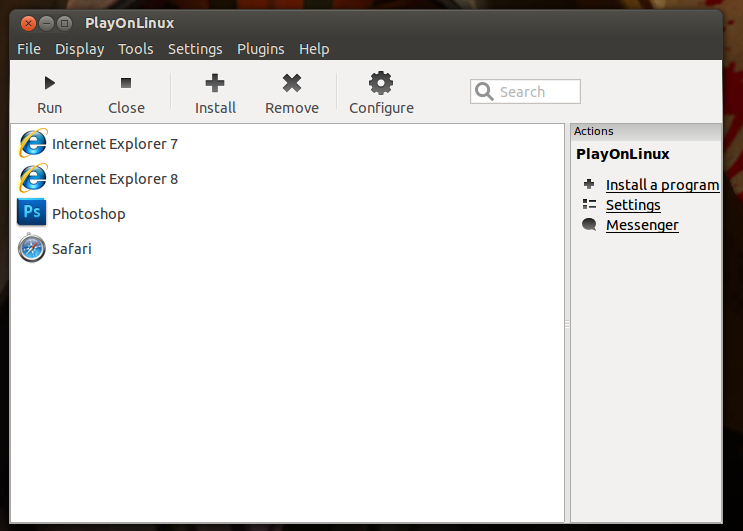Click the Remove X icon
This screenshot has width=743, height=531.
tap(292, 83)
